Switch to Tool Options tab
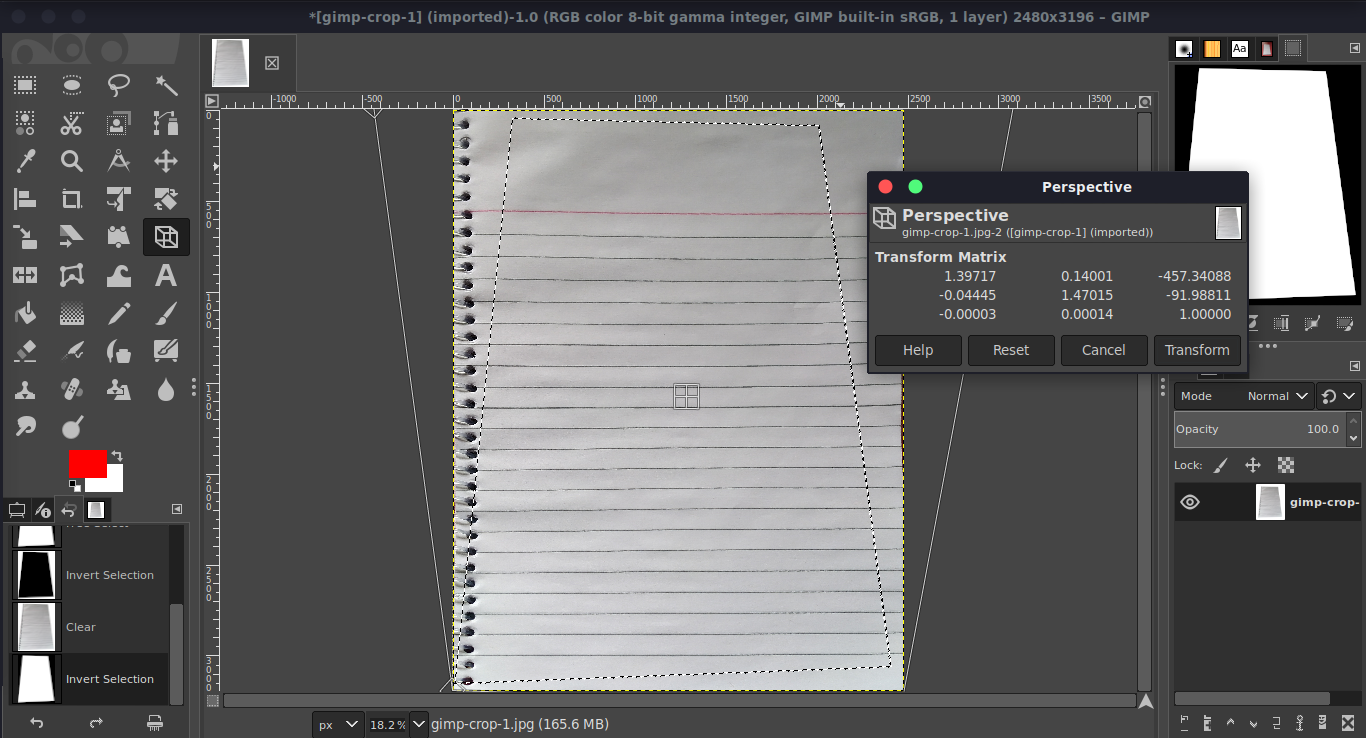This screenshot has width=1366, height=738. pyautogui.click(x=17, y=510)
